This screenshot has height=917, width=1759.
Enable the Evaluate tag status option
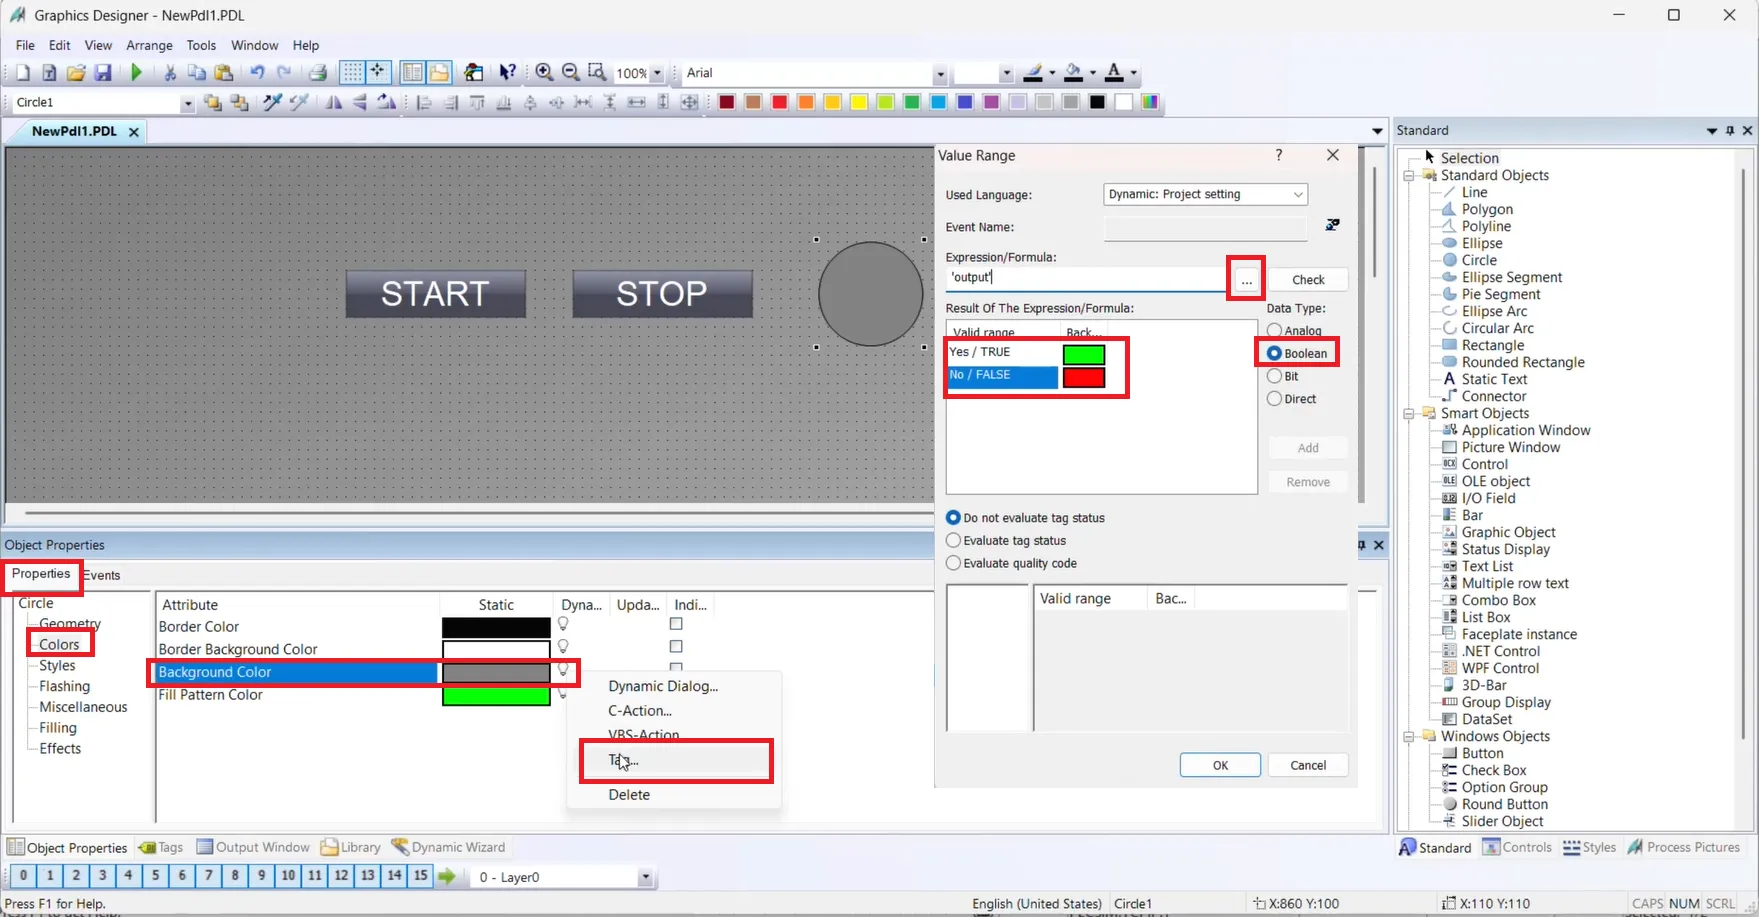953,540
